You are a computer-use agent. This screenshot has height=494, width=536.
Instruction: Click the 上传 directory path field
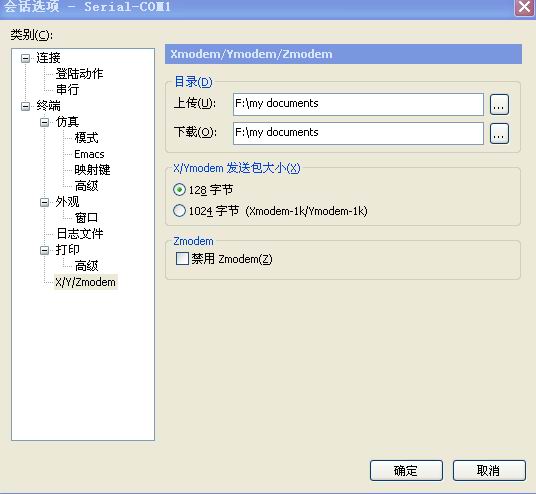(358, 104)
